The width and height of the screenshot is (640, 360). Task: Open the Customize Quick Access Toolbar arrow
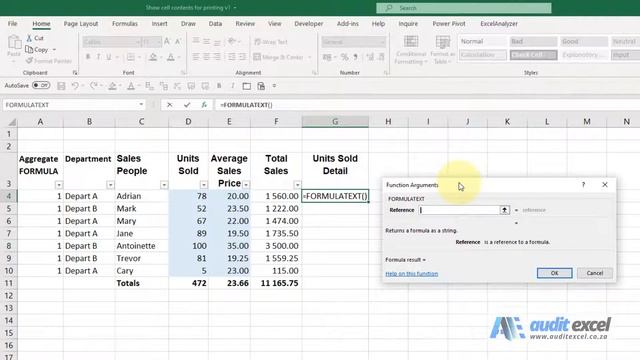274,86
